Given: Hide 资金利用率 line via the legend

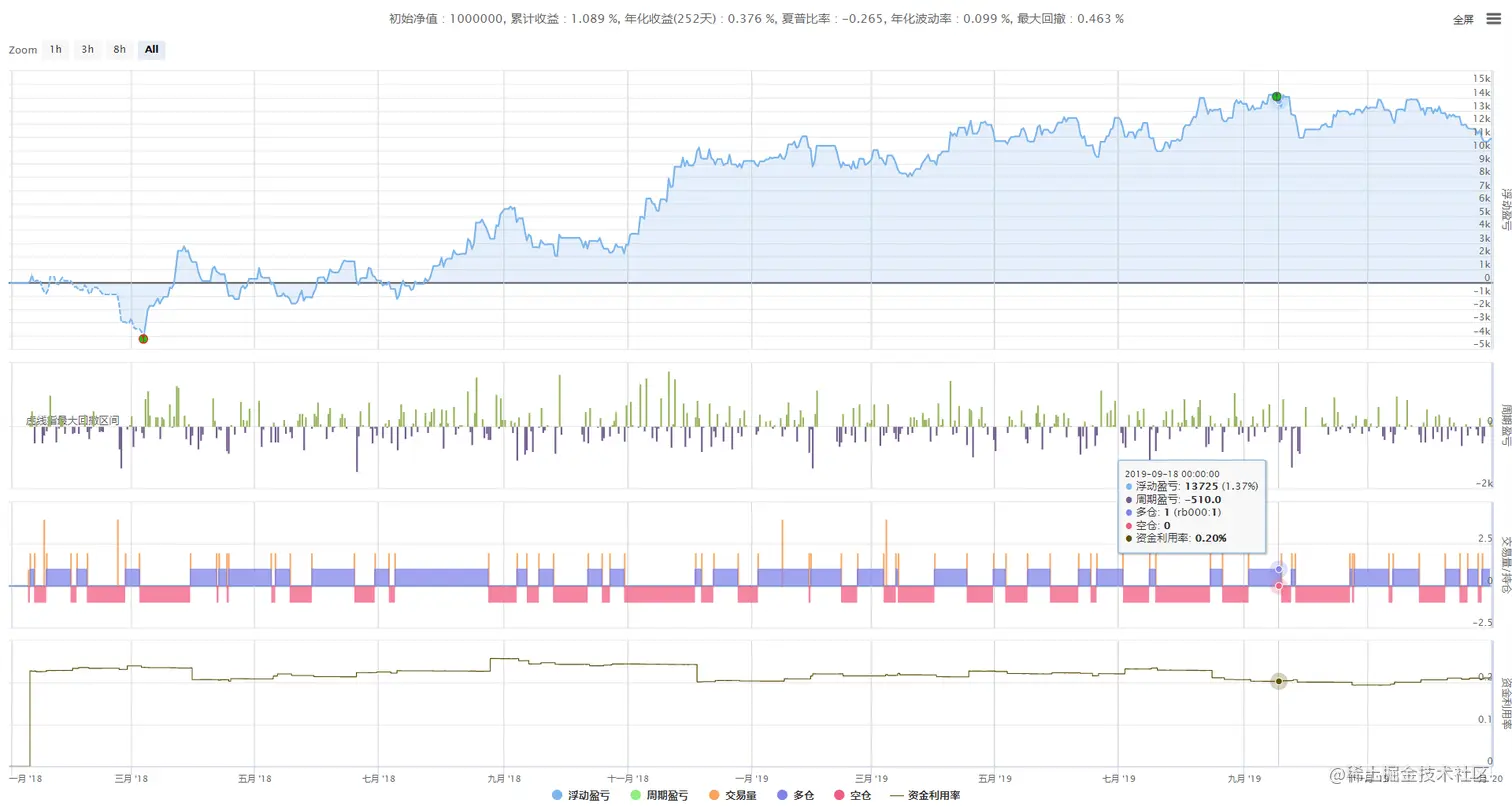Looking at the screenshot, I should (925, 796).
